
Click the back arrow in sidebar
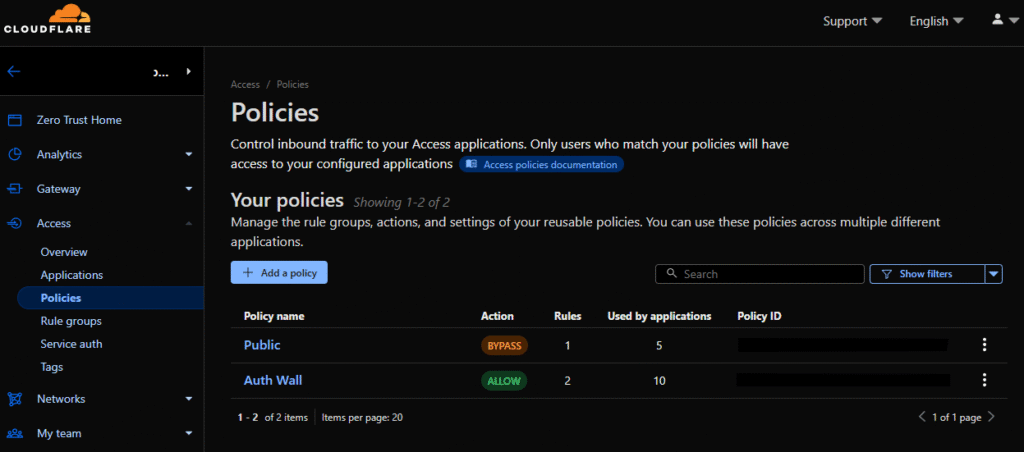tap(14, 72)
